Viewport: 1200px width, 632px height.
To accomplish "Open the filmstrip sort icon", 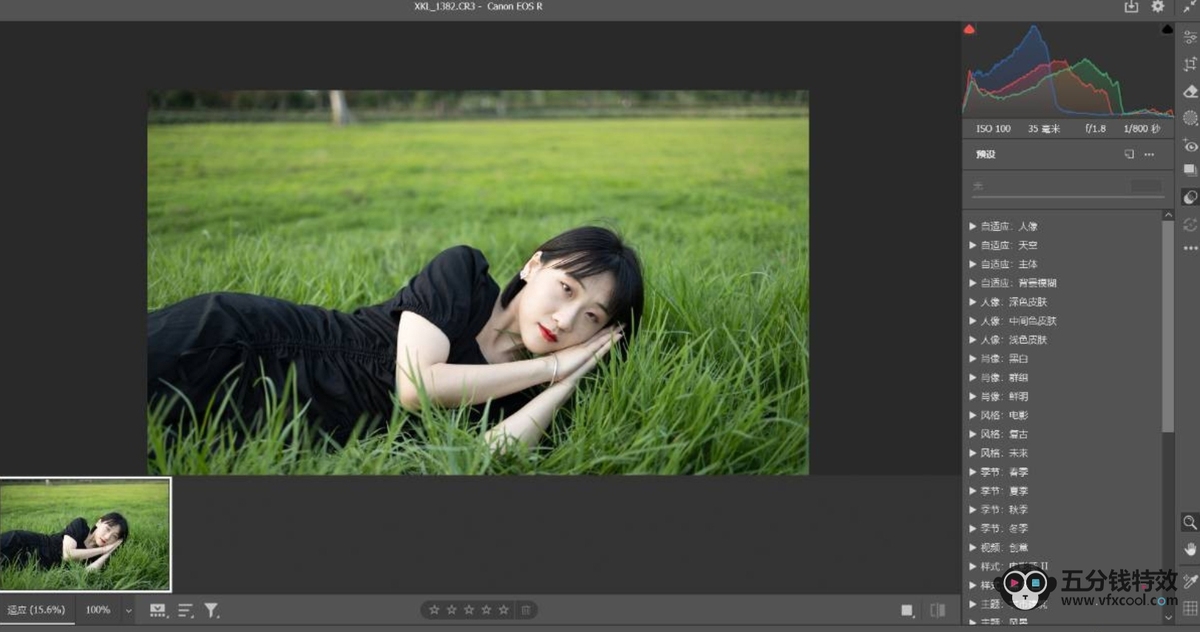I will pos(185,609).
